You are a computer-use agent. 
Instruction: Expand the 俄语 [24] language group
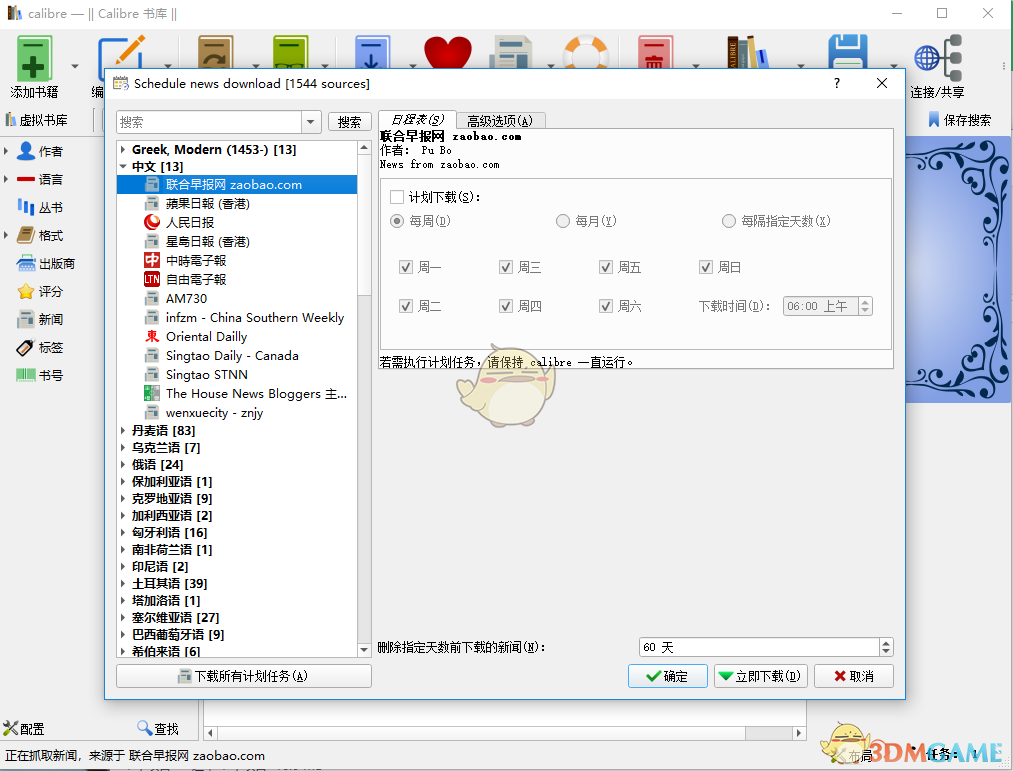click(122, 464)
